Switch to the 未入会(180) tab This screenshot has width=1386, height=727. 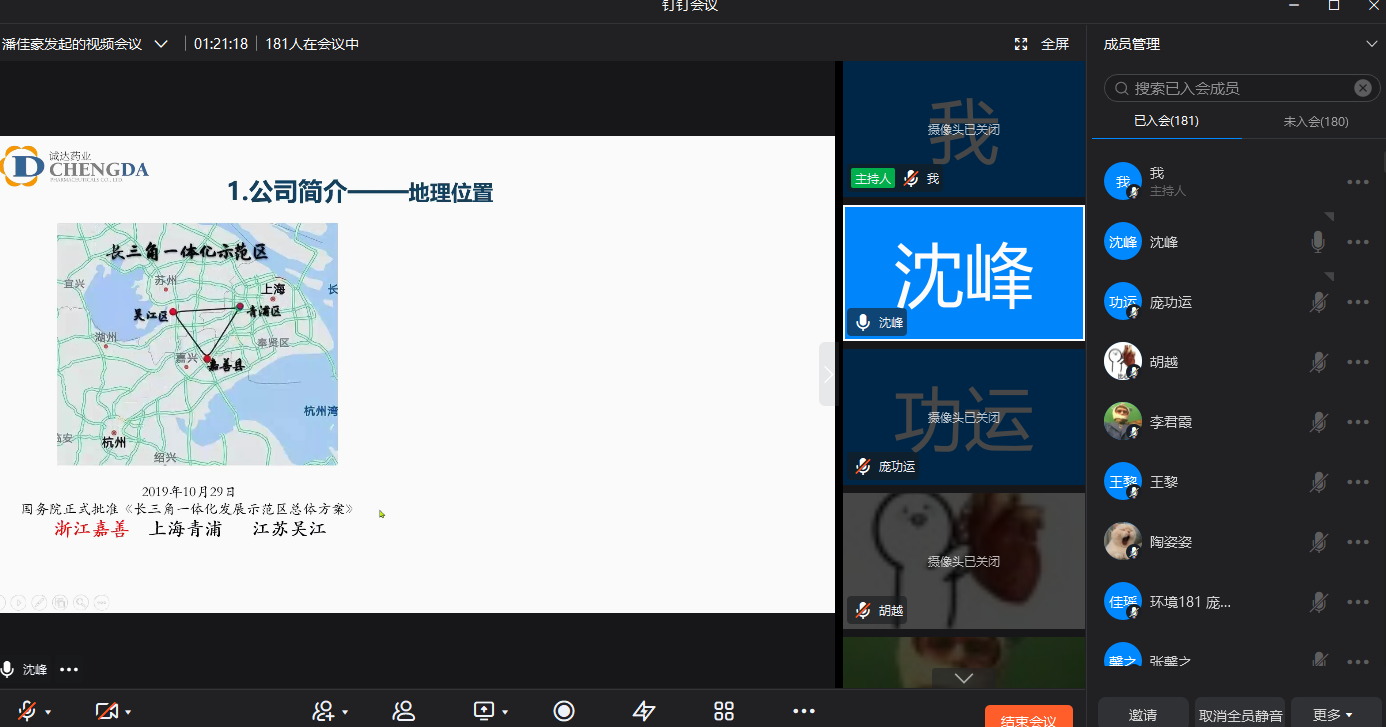point(1315,122)
